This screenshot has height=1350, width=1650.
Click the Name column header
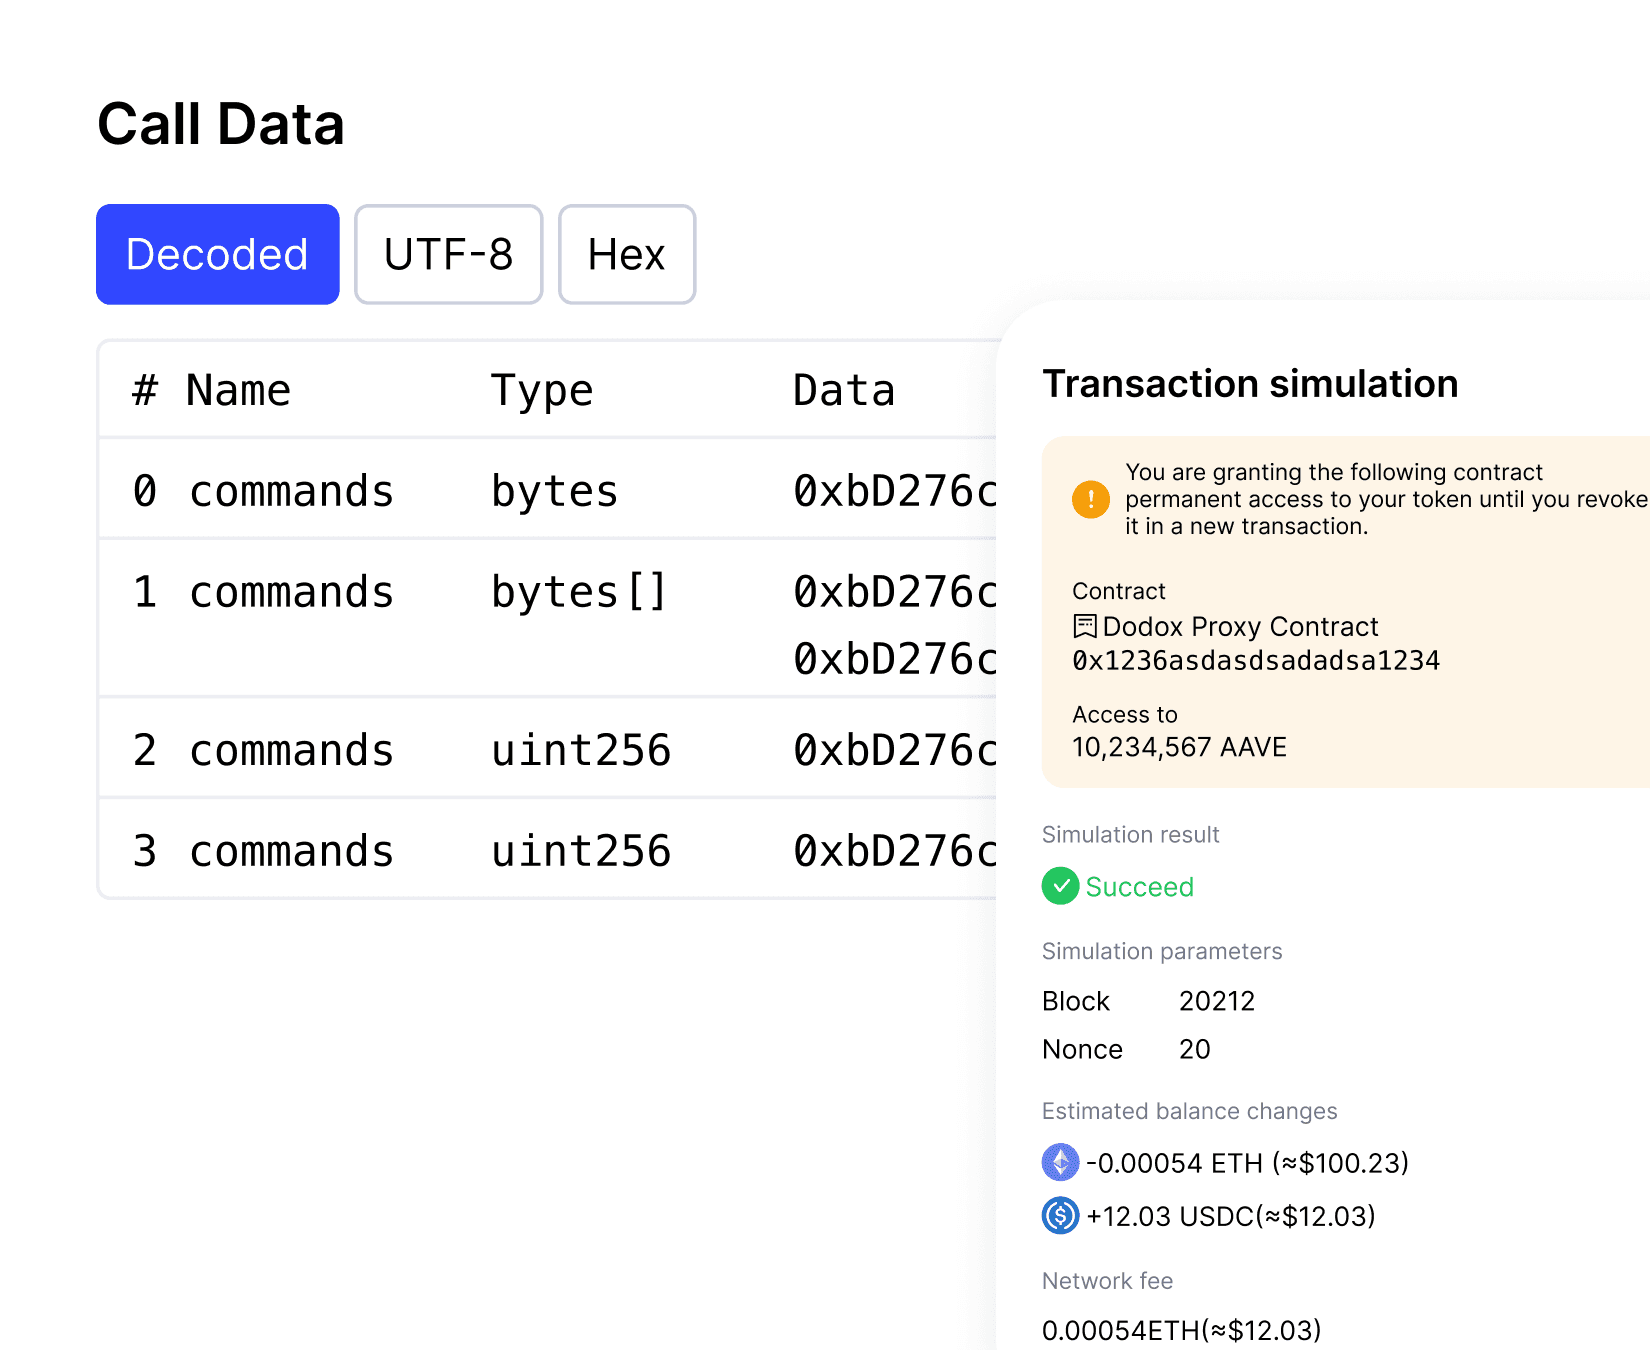[238, 390]
